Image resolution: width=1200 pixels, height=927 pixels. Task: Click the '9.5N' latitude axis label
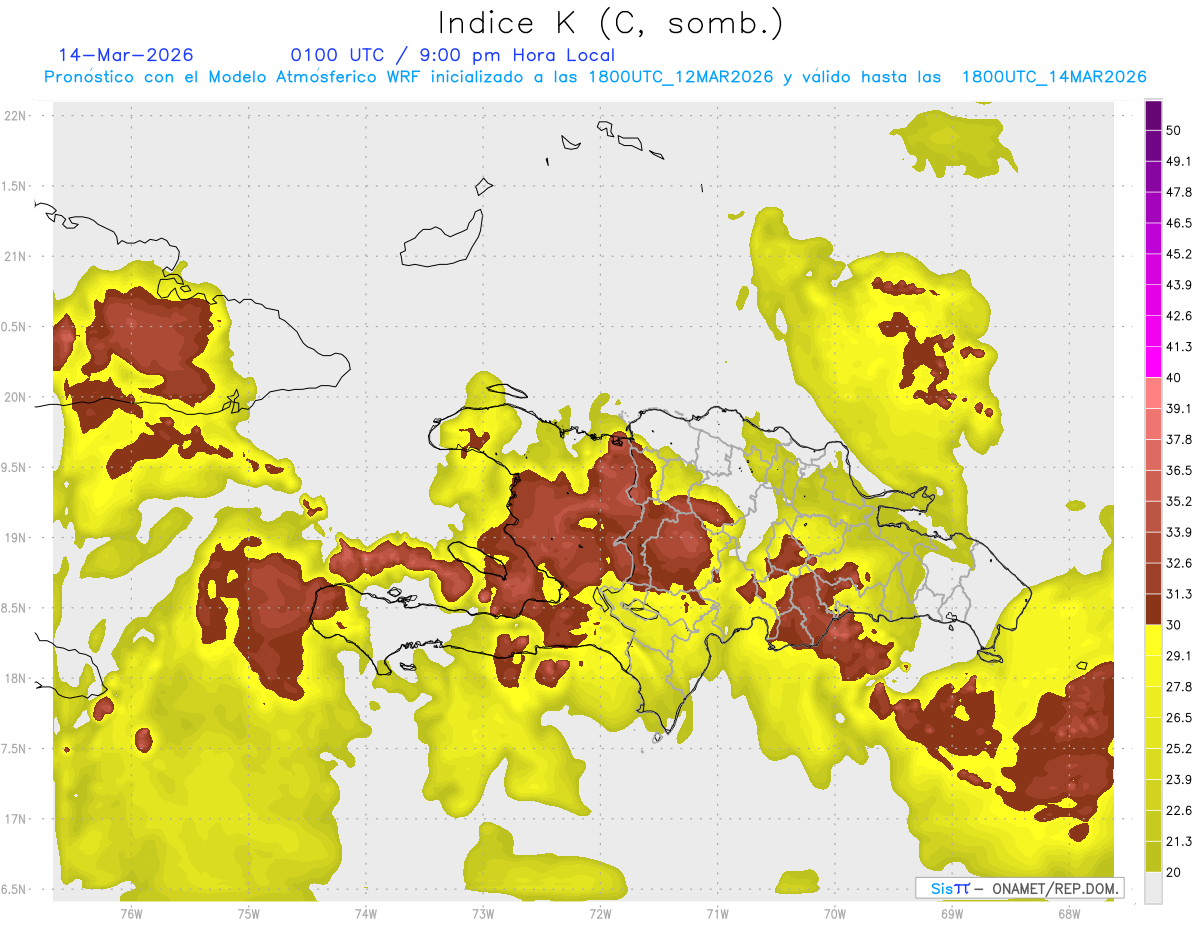(x=15, y=467)
